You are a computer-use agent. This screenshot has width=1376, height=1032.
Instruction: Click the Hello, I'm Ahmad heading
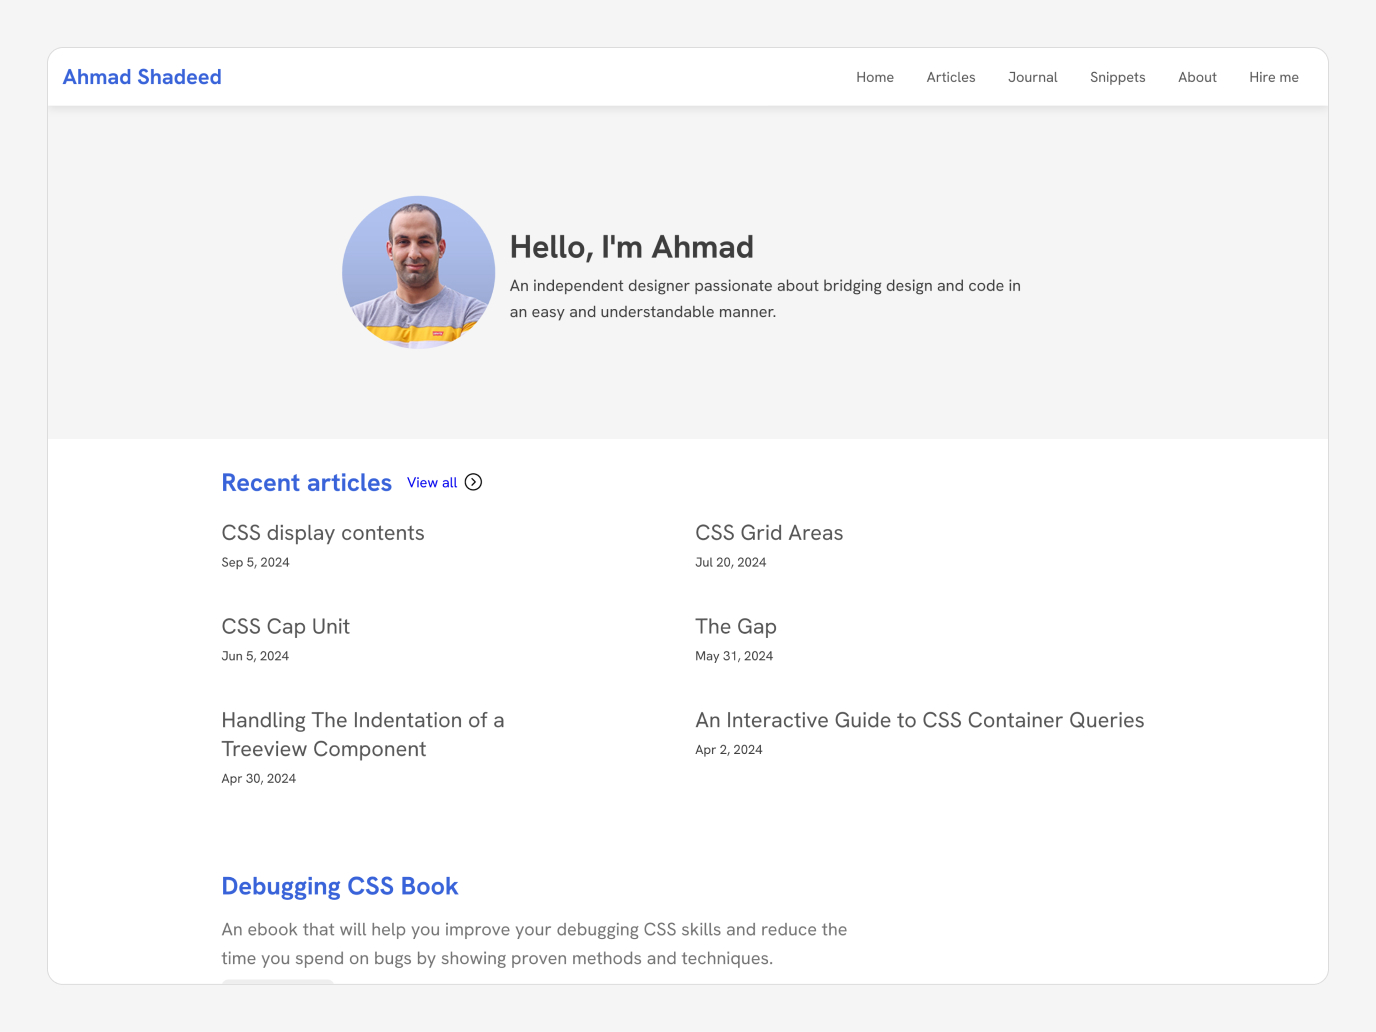(632, 247)
